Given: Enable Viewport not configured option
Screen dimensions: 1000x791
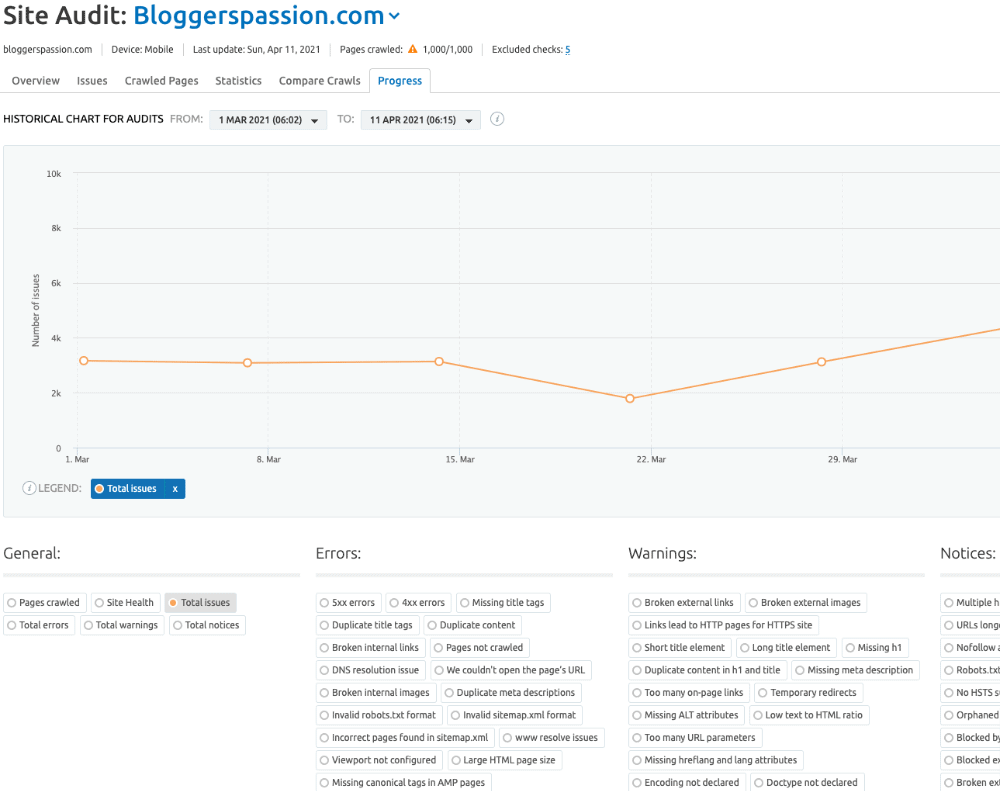Looking at the screenshot, I should tap(379, 760).
